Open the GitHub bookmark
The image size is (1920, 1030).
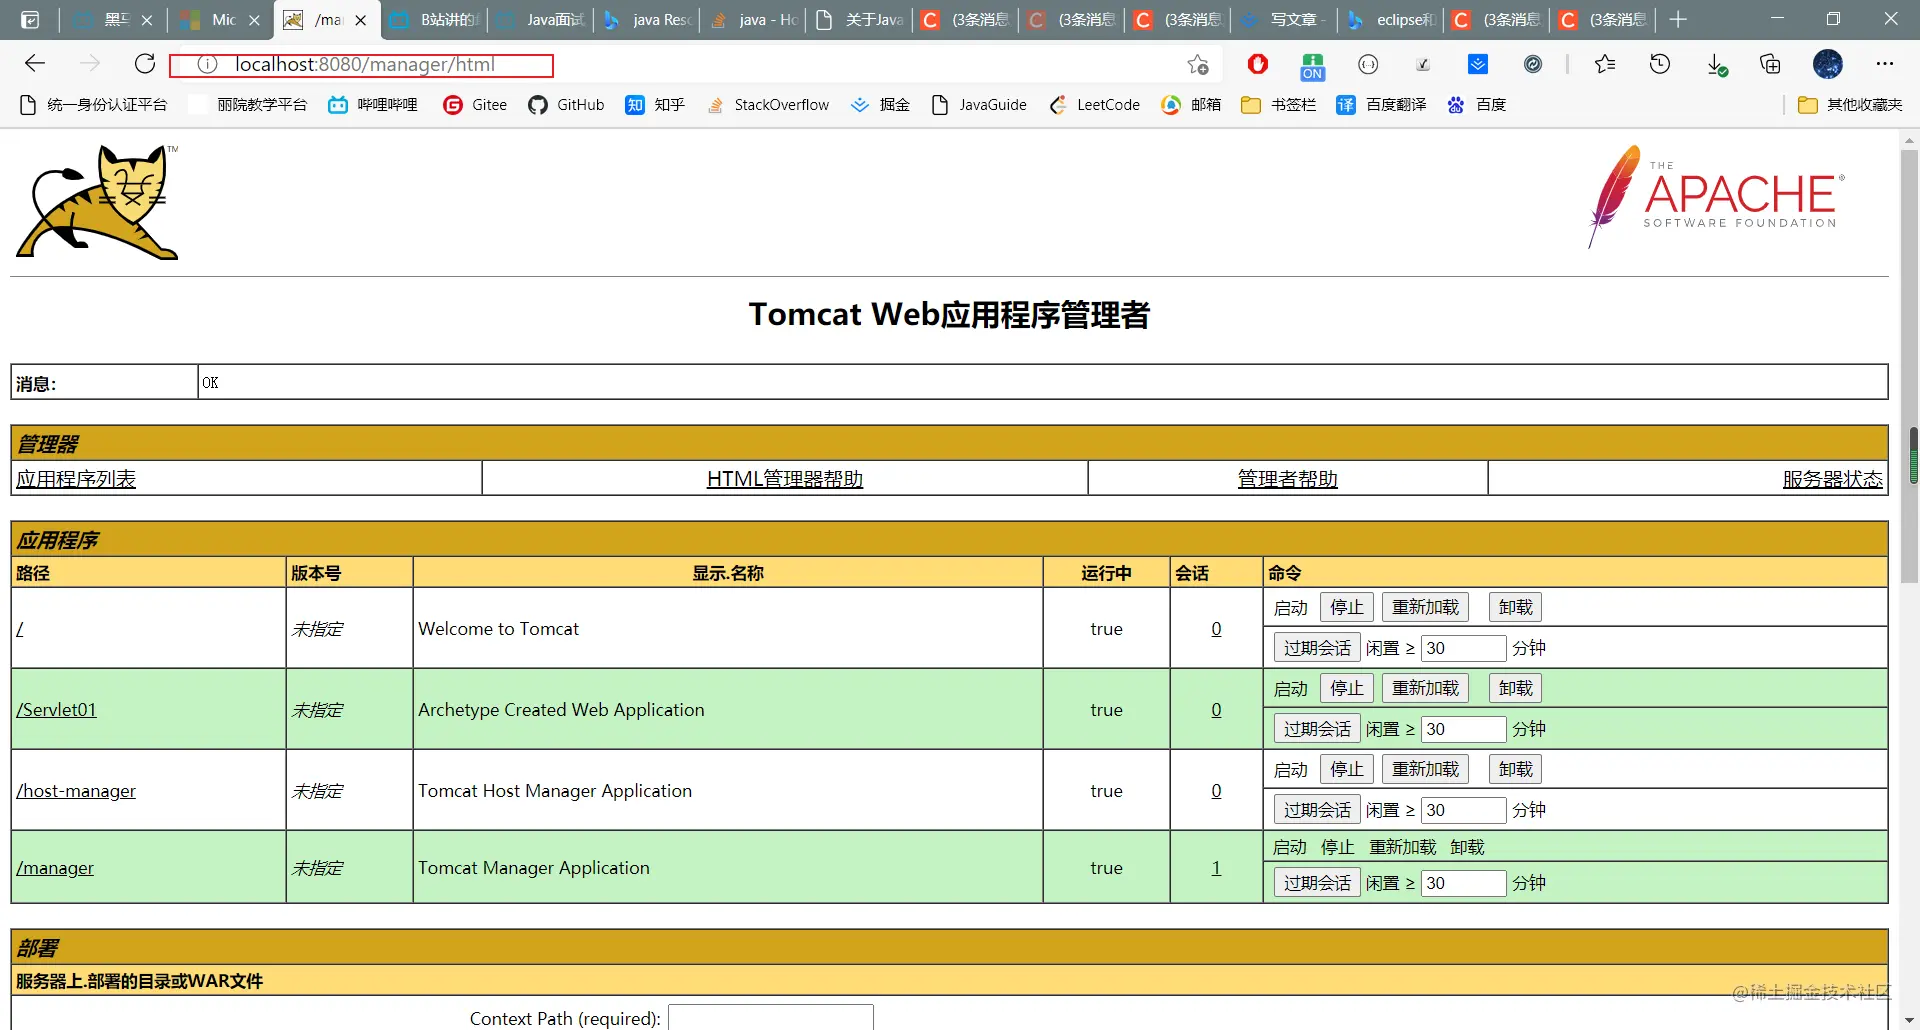coord(566,105)
